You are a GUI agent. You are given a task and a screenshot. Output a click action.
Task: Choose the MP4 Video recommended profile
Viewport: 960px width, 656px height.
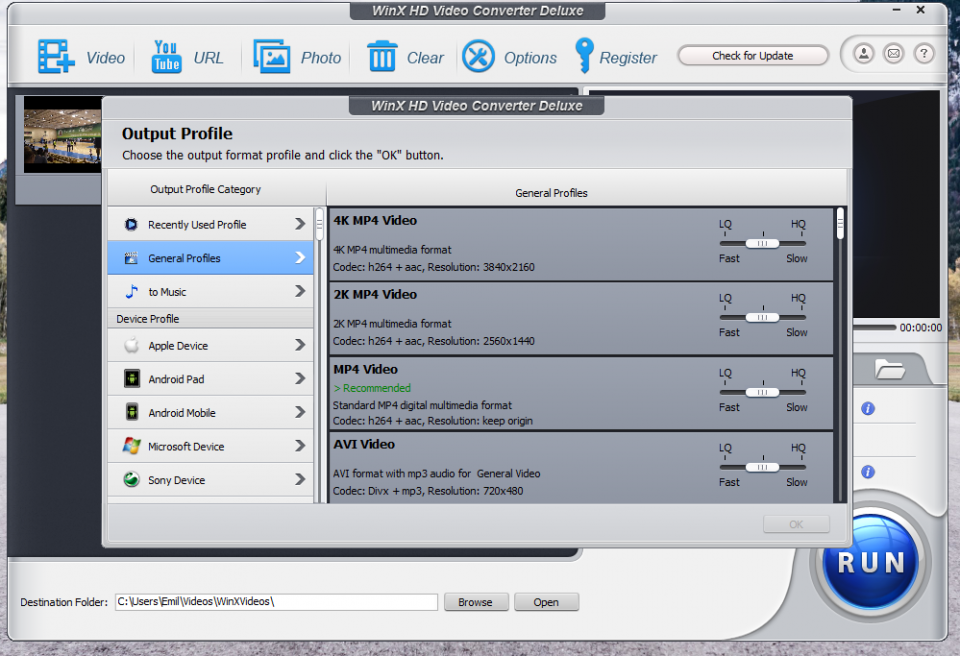[x=520, y=394]
